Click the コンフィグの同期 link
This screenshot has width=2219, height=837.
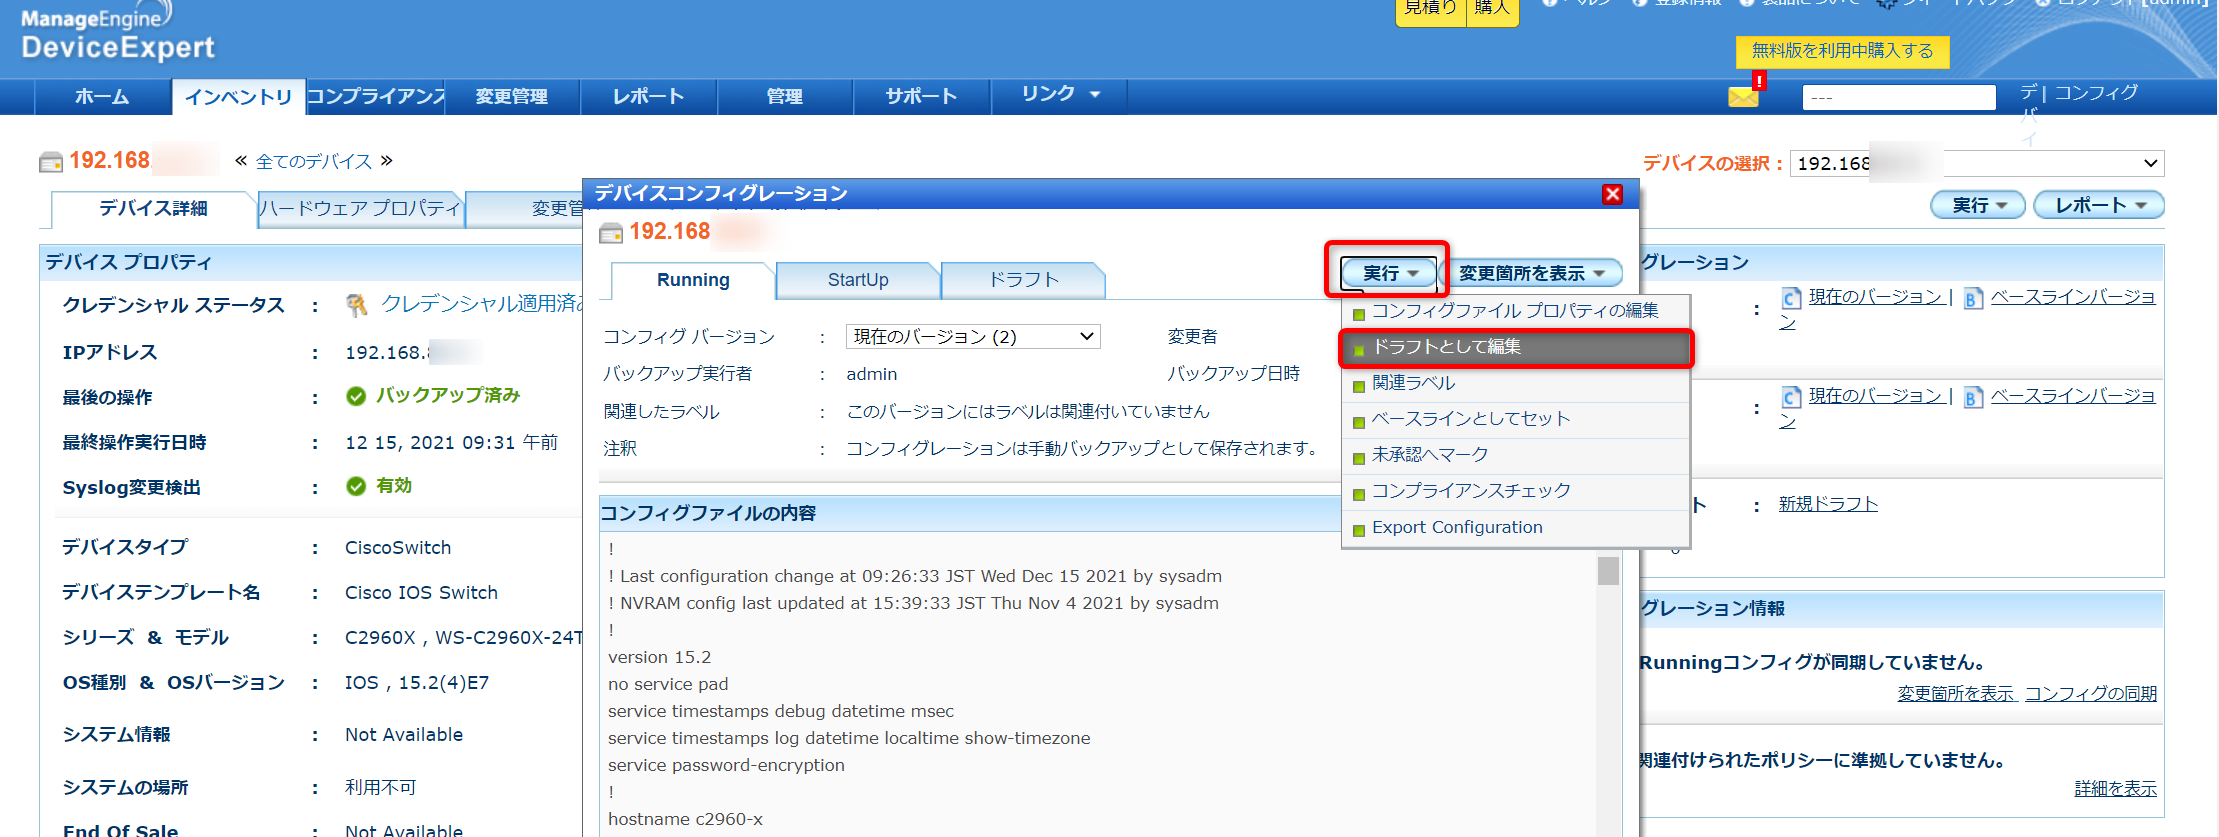2091,694
